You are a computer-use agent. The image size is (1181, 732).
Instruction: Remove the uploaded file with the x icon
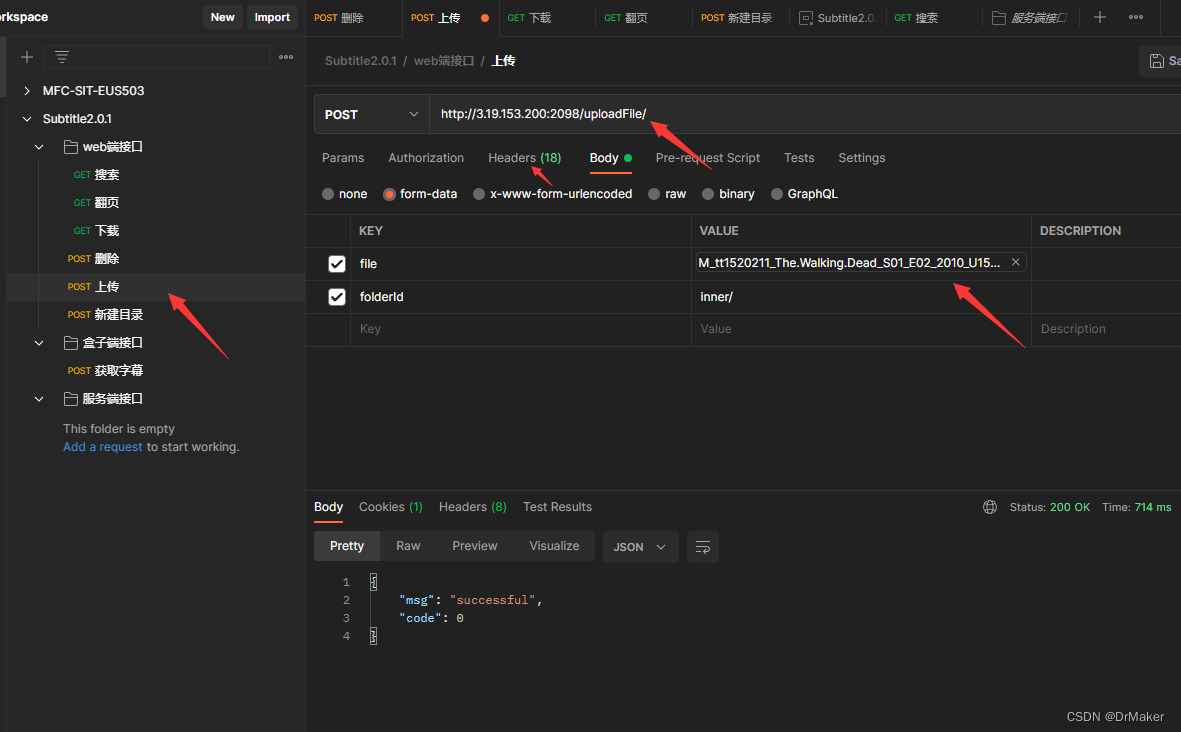[x=1015, y=261]
